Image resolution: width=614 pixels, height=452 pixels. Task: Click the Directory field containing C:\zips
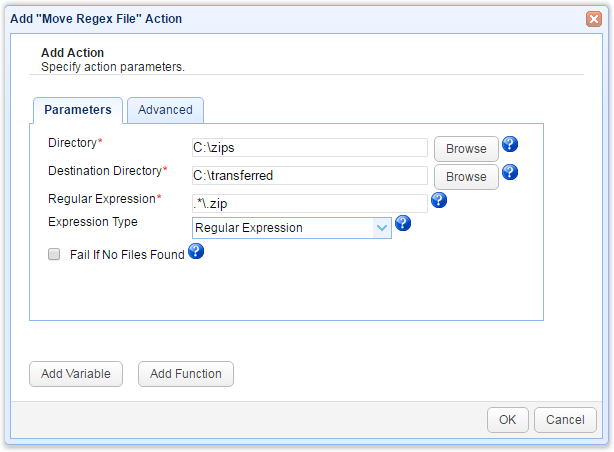[309, 148]
